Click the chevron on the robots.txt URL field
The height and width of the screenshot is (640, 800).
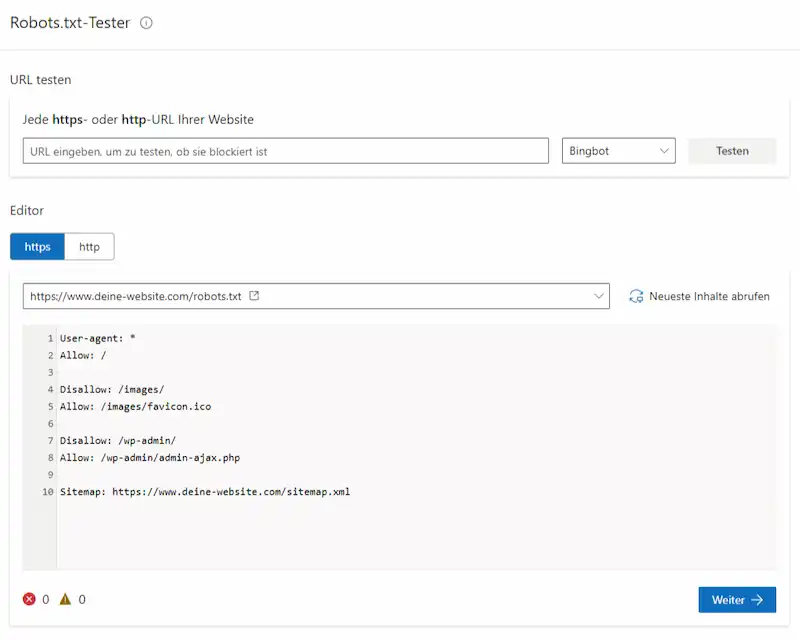(x=598, y=296)
